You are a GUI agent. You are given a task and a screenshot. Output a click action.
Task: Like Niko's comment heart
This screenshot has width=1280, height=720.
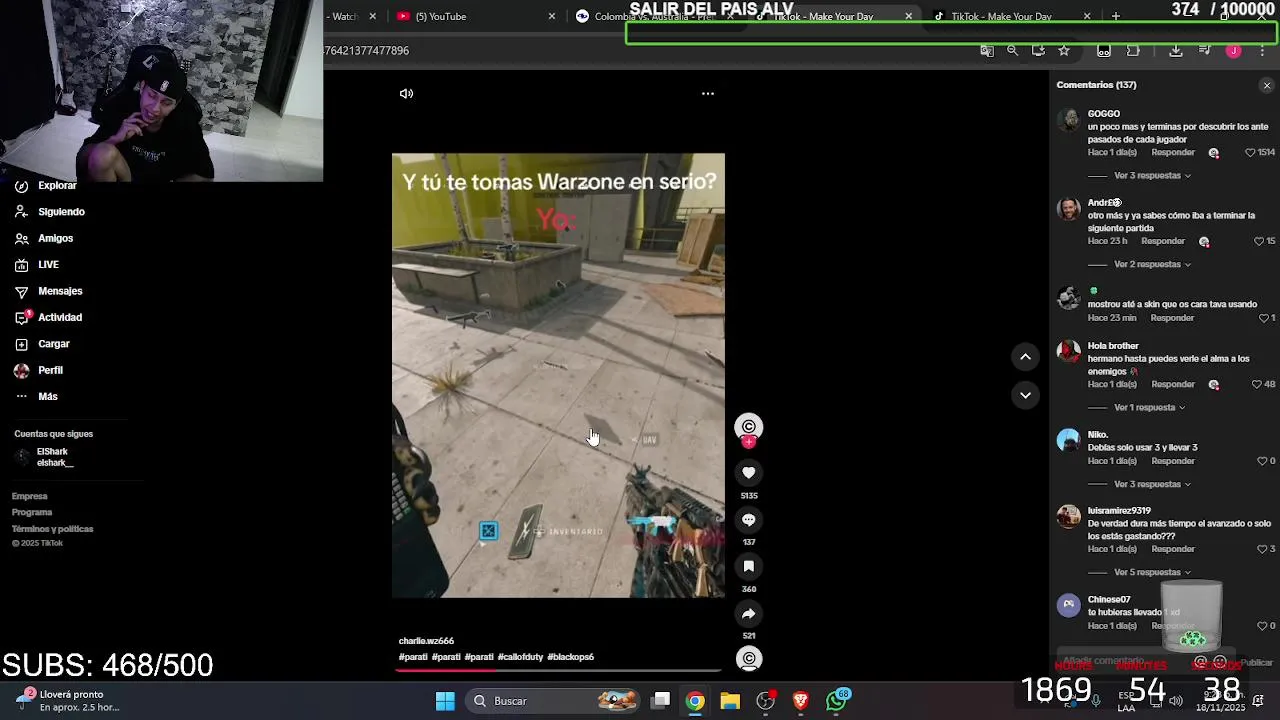[1262, 461]
